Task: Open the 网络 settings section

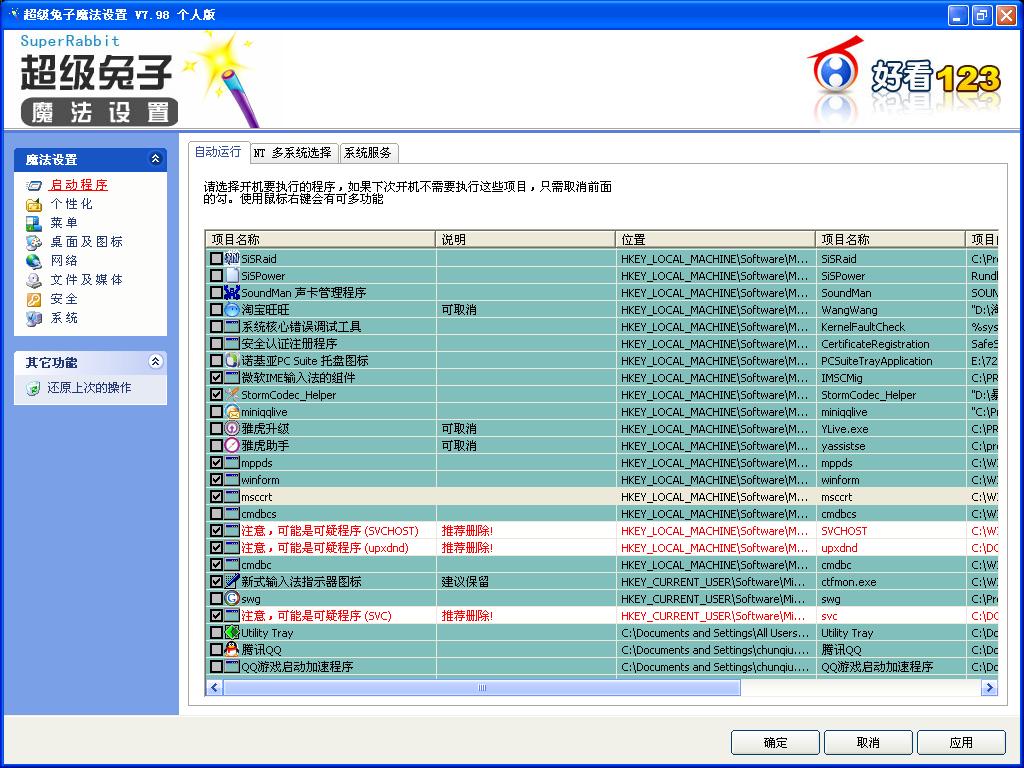Action: (x=65, y=261)
